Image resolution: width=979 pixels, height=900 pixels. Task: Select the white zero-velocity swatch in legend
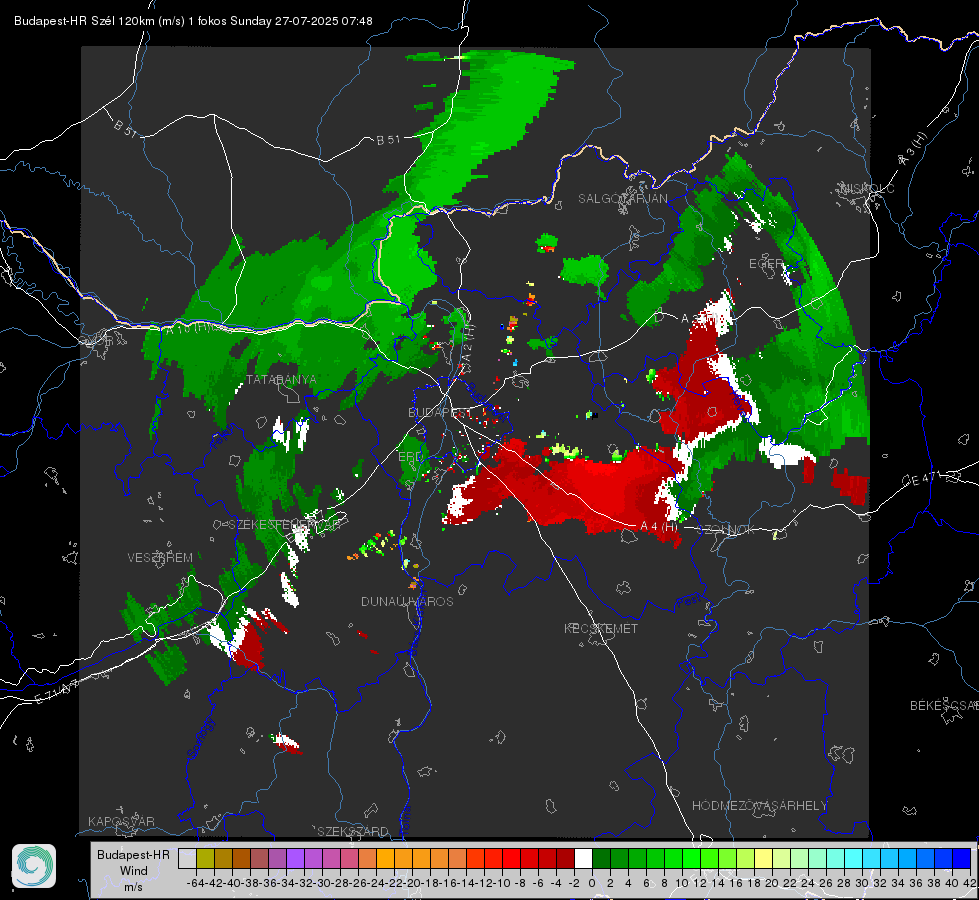583,858
